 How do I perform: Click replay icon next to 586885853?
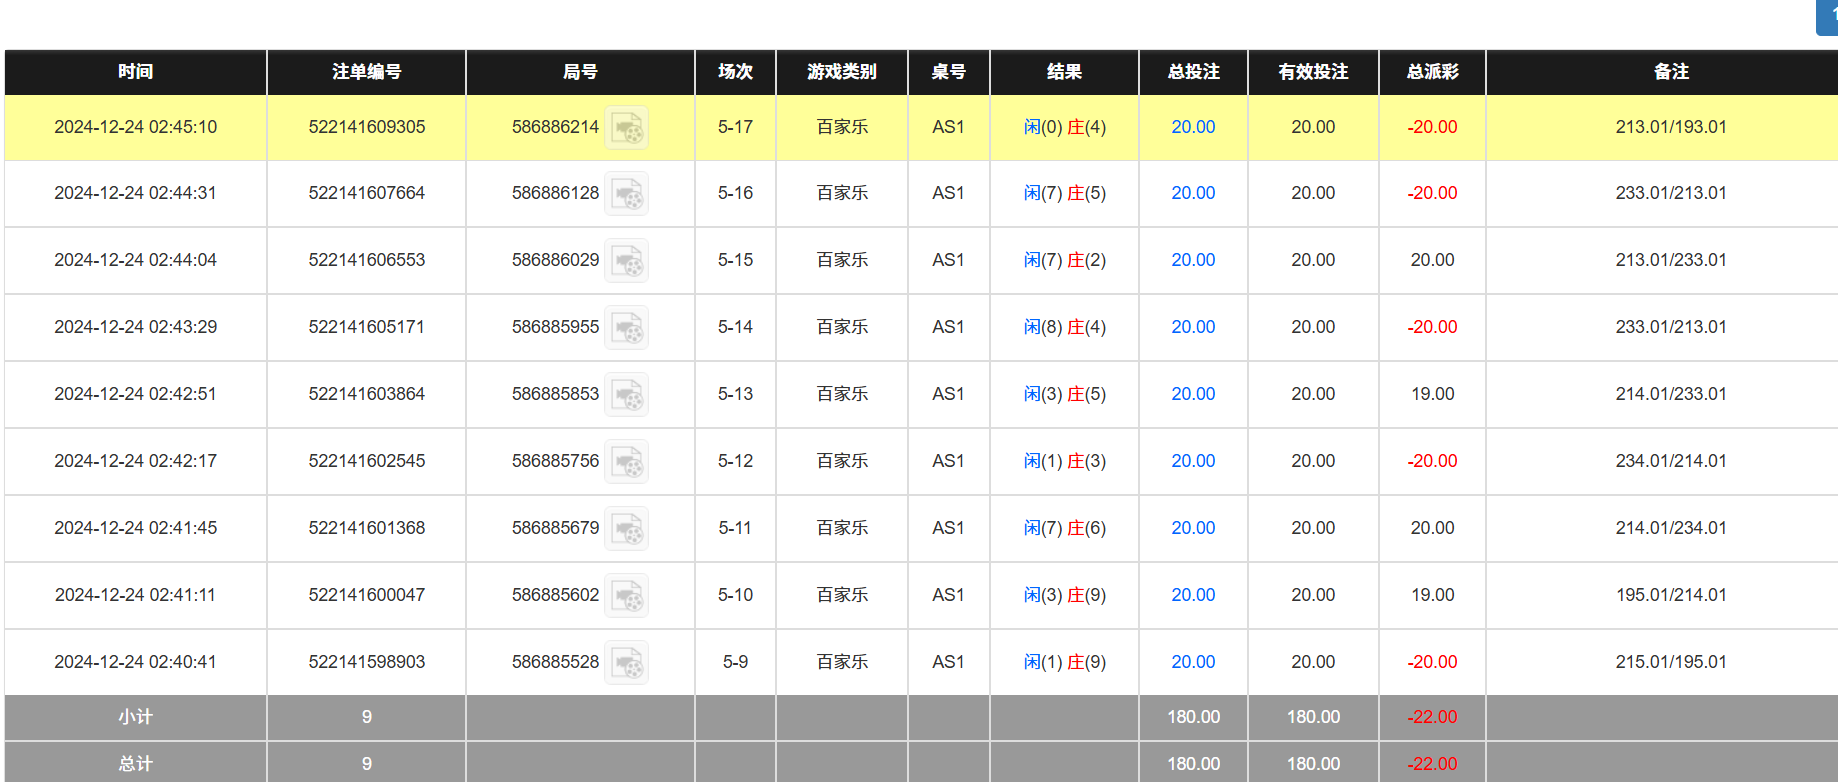point(627,395)
